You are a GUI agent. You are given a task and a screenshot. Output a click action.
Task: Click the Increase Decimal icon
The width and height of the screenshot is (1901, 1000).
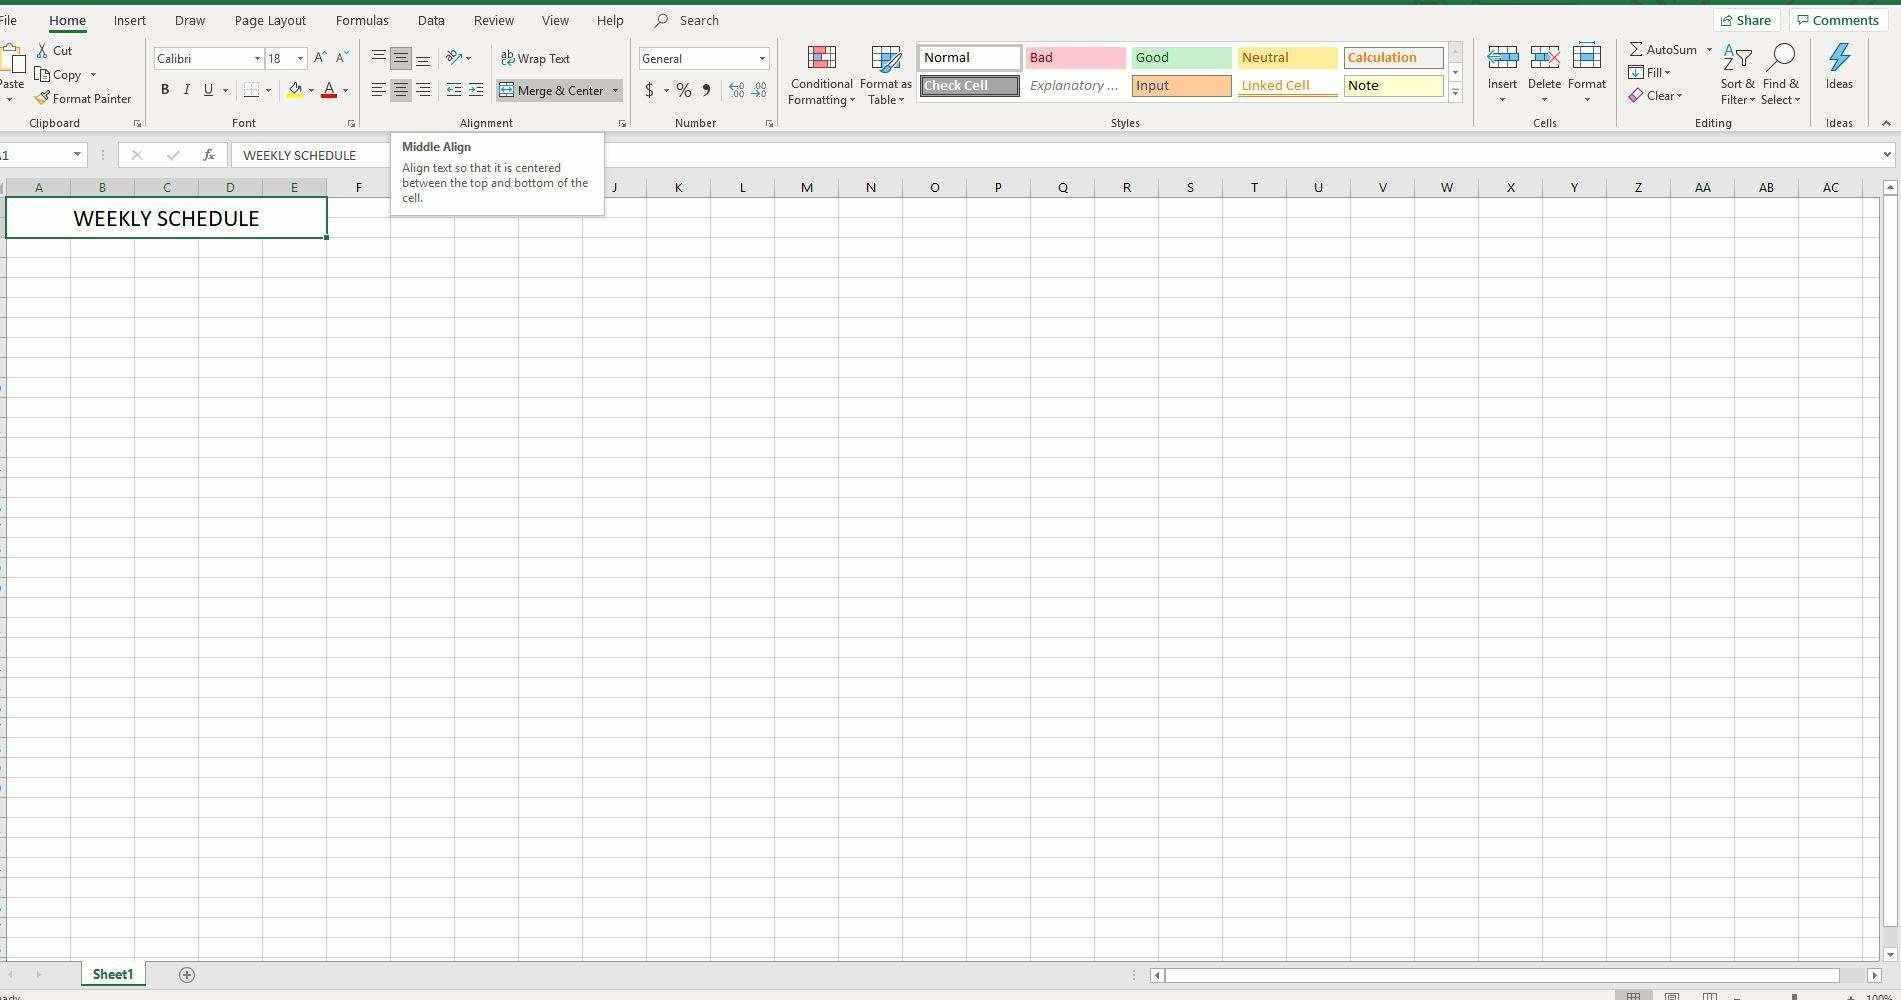[x=737, y=90]
